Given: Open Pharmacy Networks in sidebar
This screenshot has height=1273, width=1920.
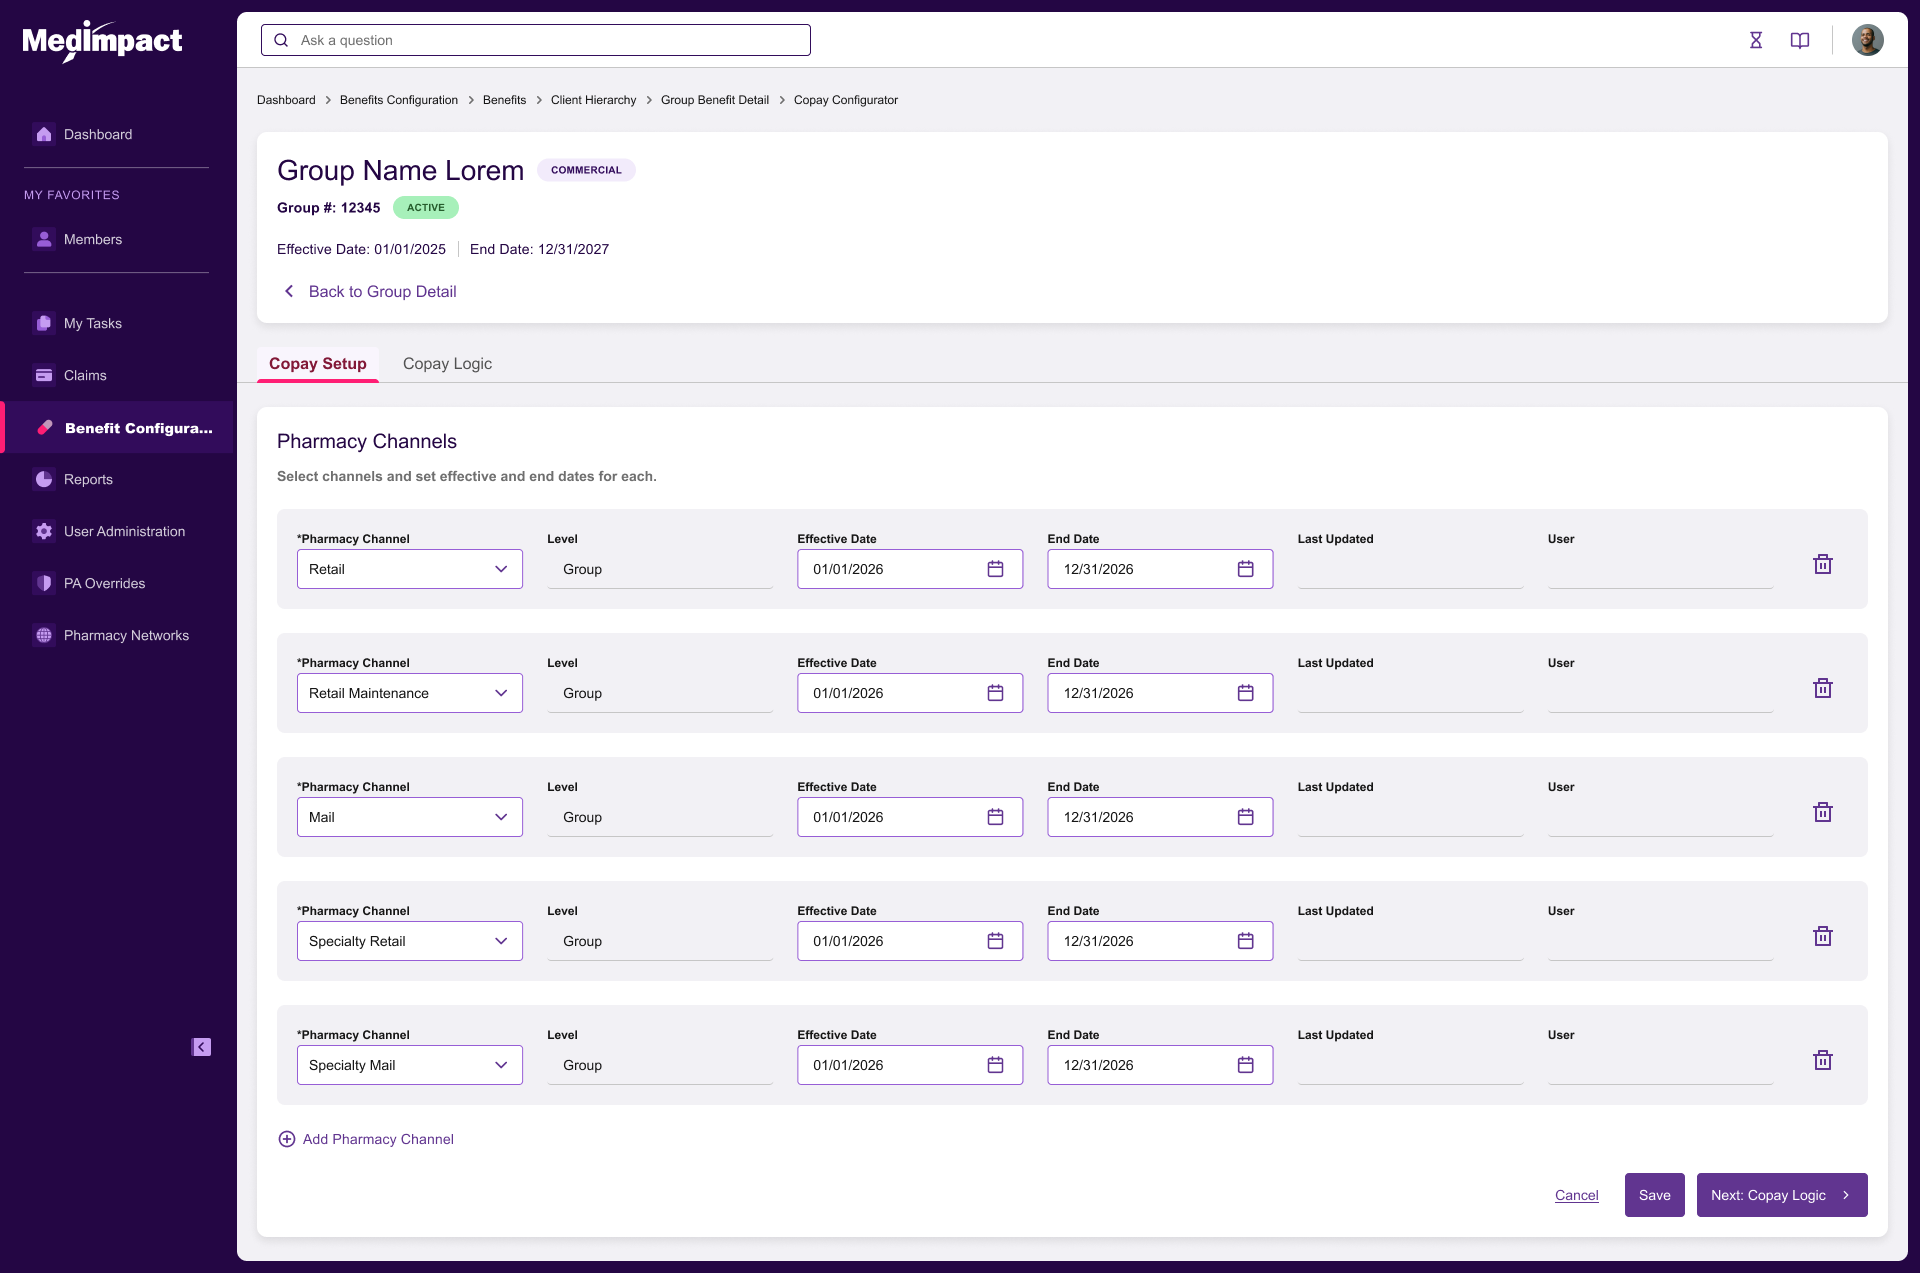Looking at the screenshot, I should (126, 635).
